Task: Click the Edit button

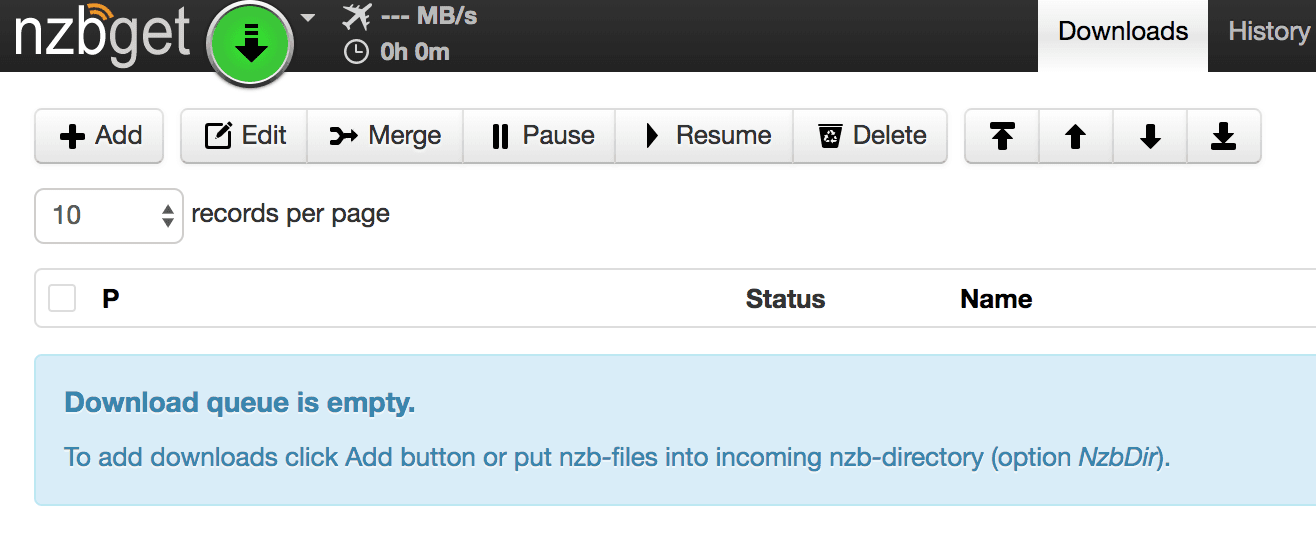Action: coord(245,136)
